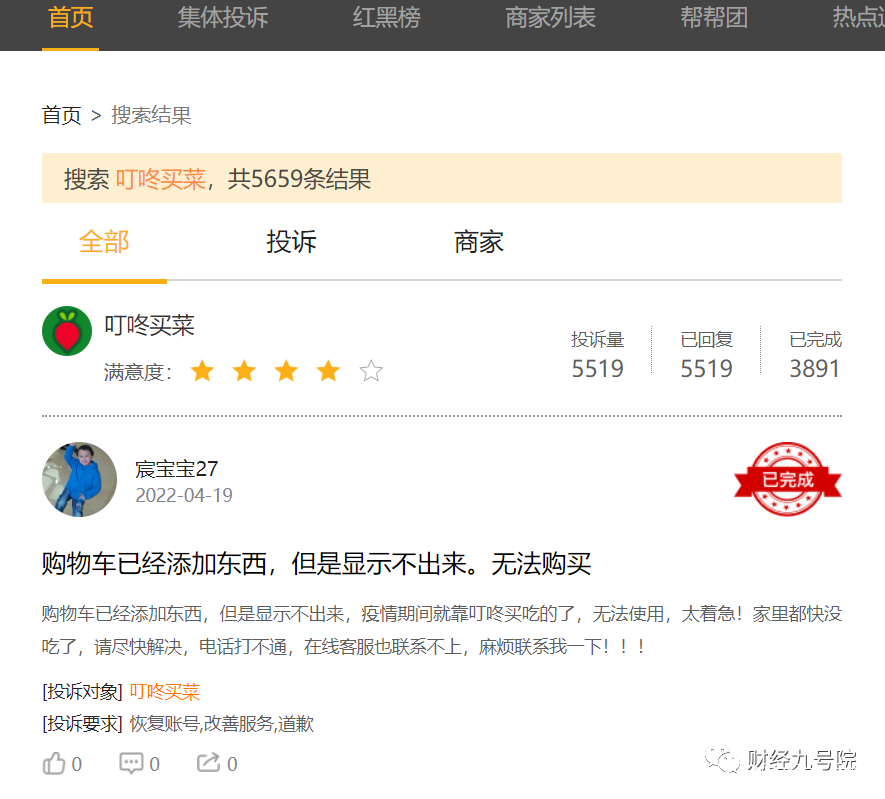885x799 pixels.
Task: Like the complaint with thumbs-up icon
Action: tap(54, 763)
